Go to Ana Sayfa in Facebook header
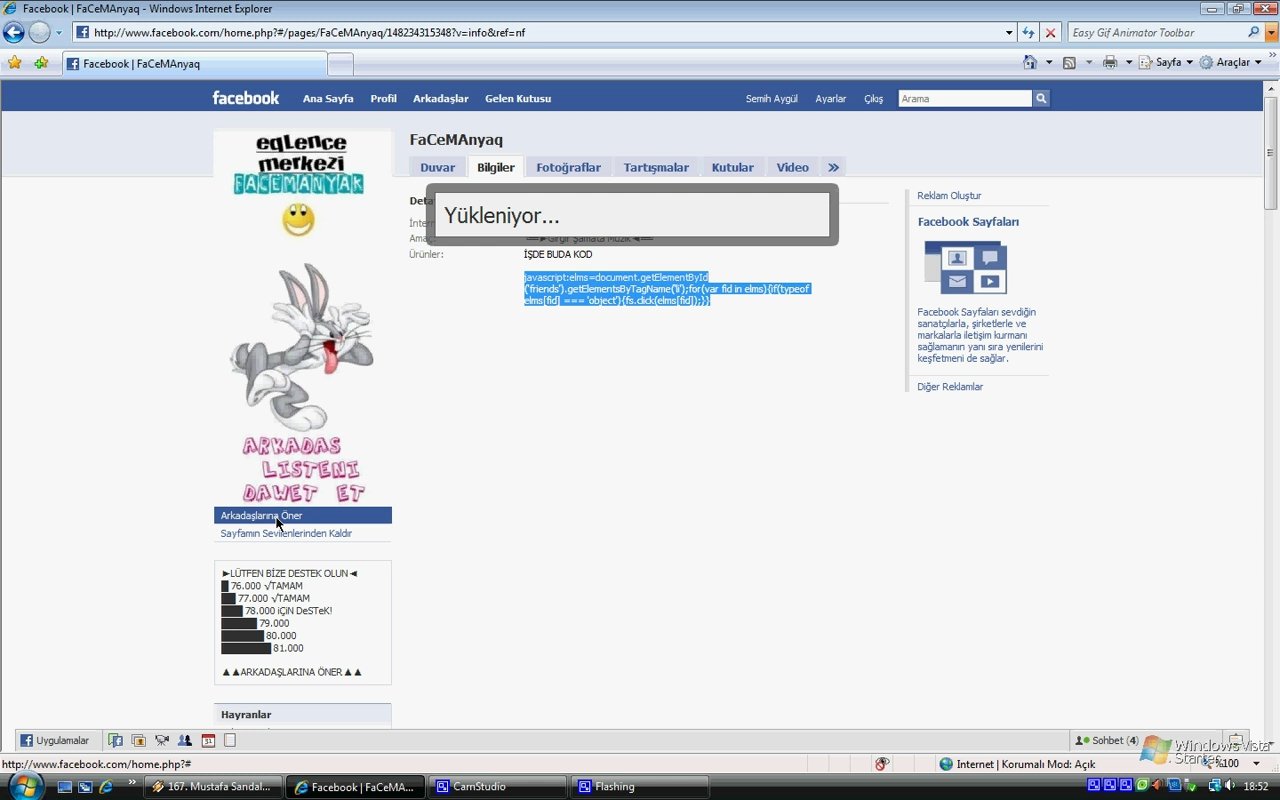 tap(328, 98)
